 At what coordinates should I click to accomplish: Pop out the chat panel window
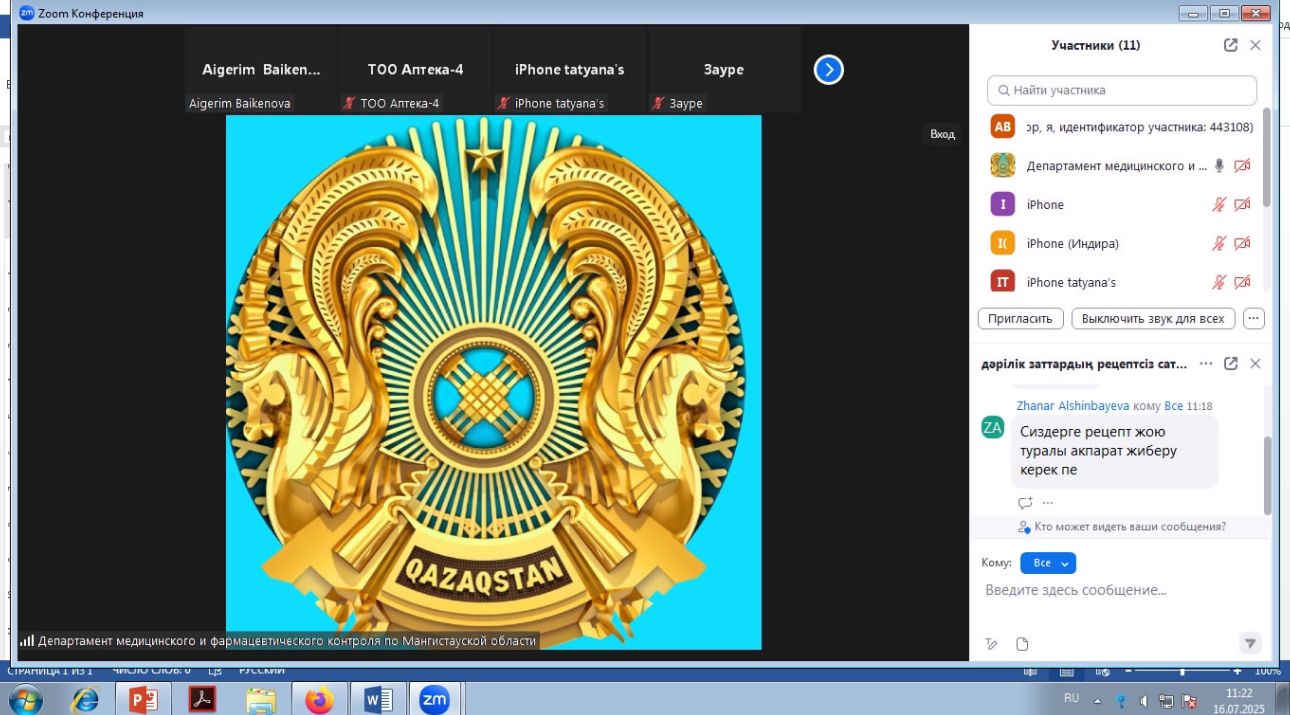1231,364
